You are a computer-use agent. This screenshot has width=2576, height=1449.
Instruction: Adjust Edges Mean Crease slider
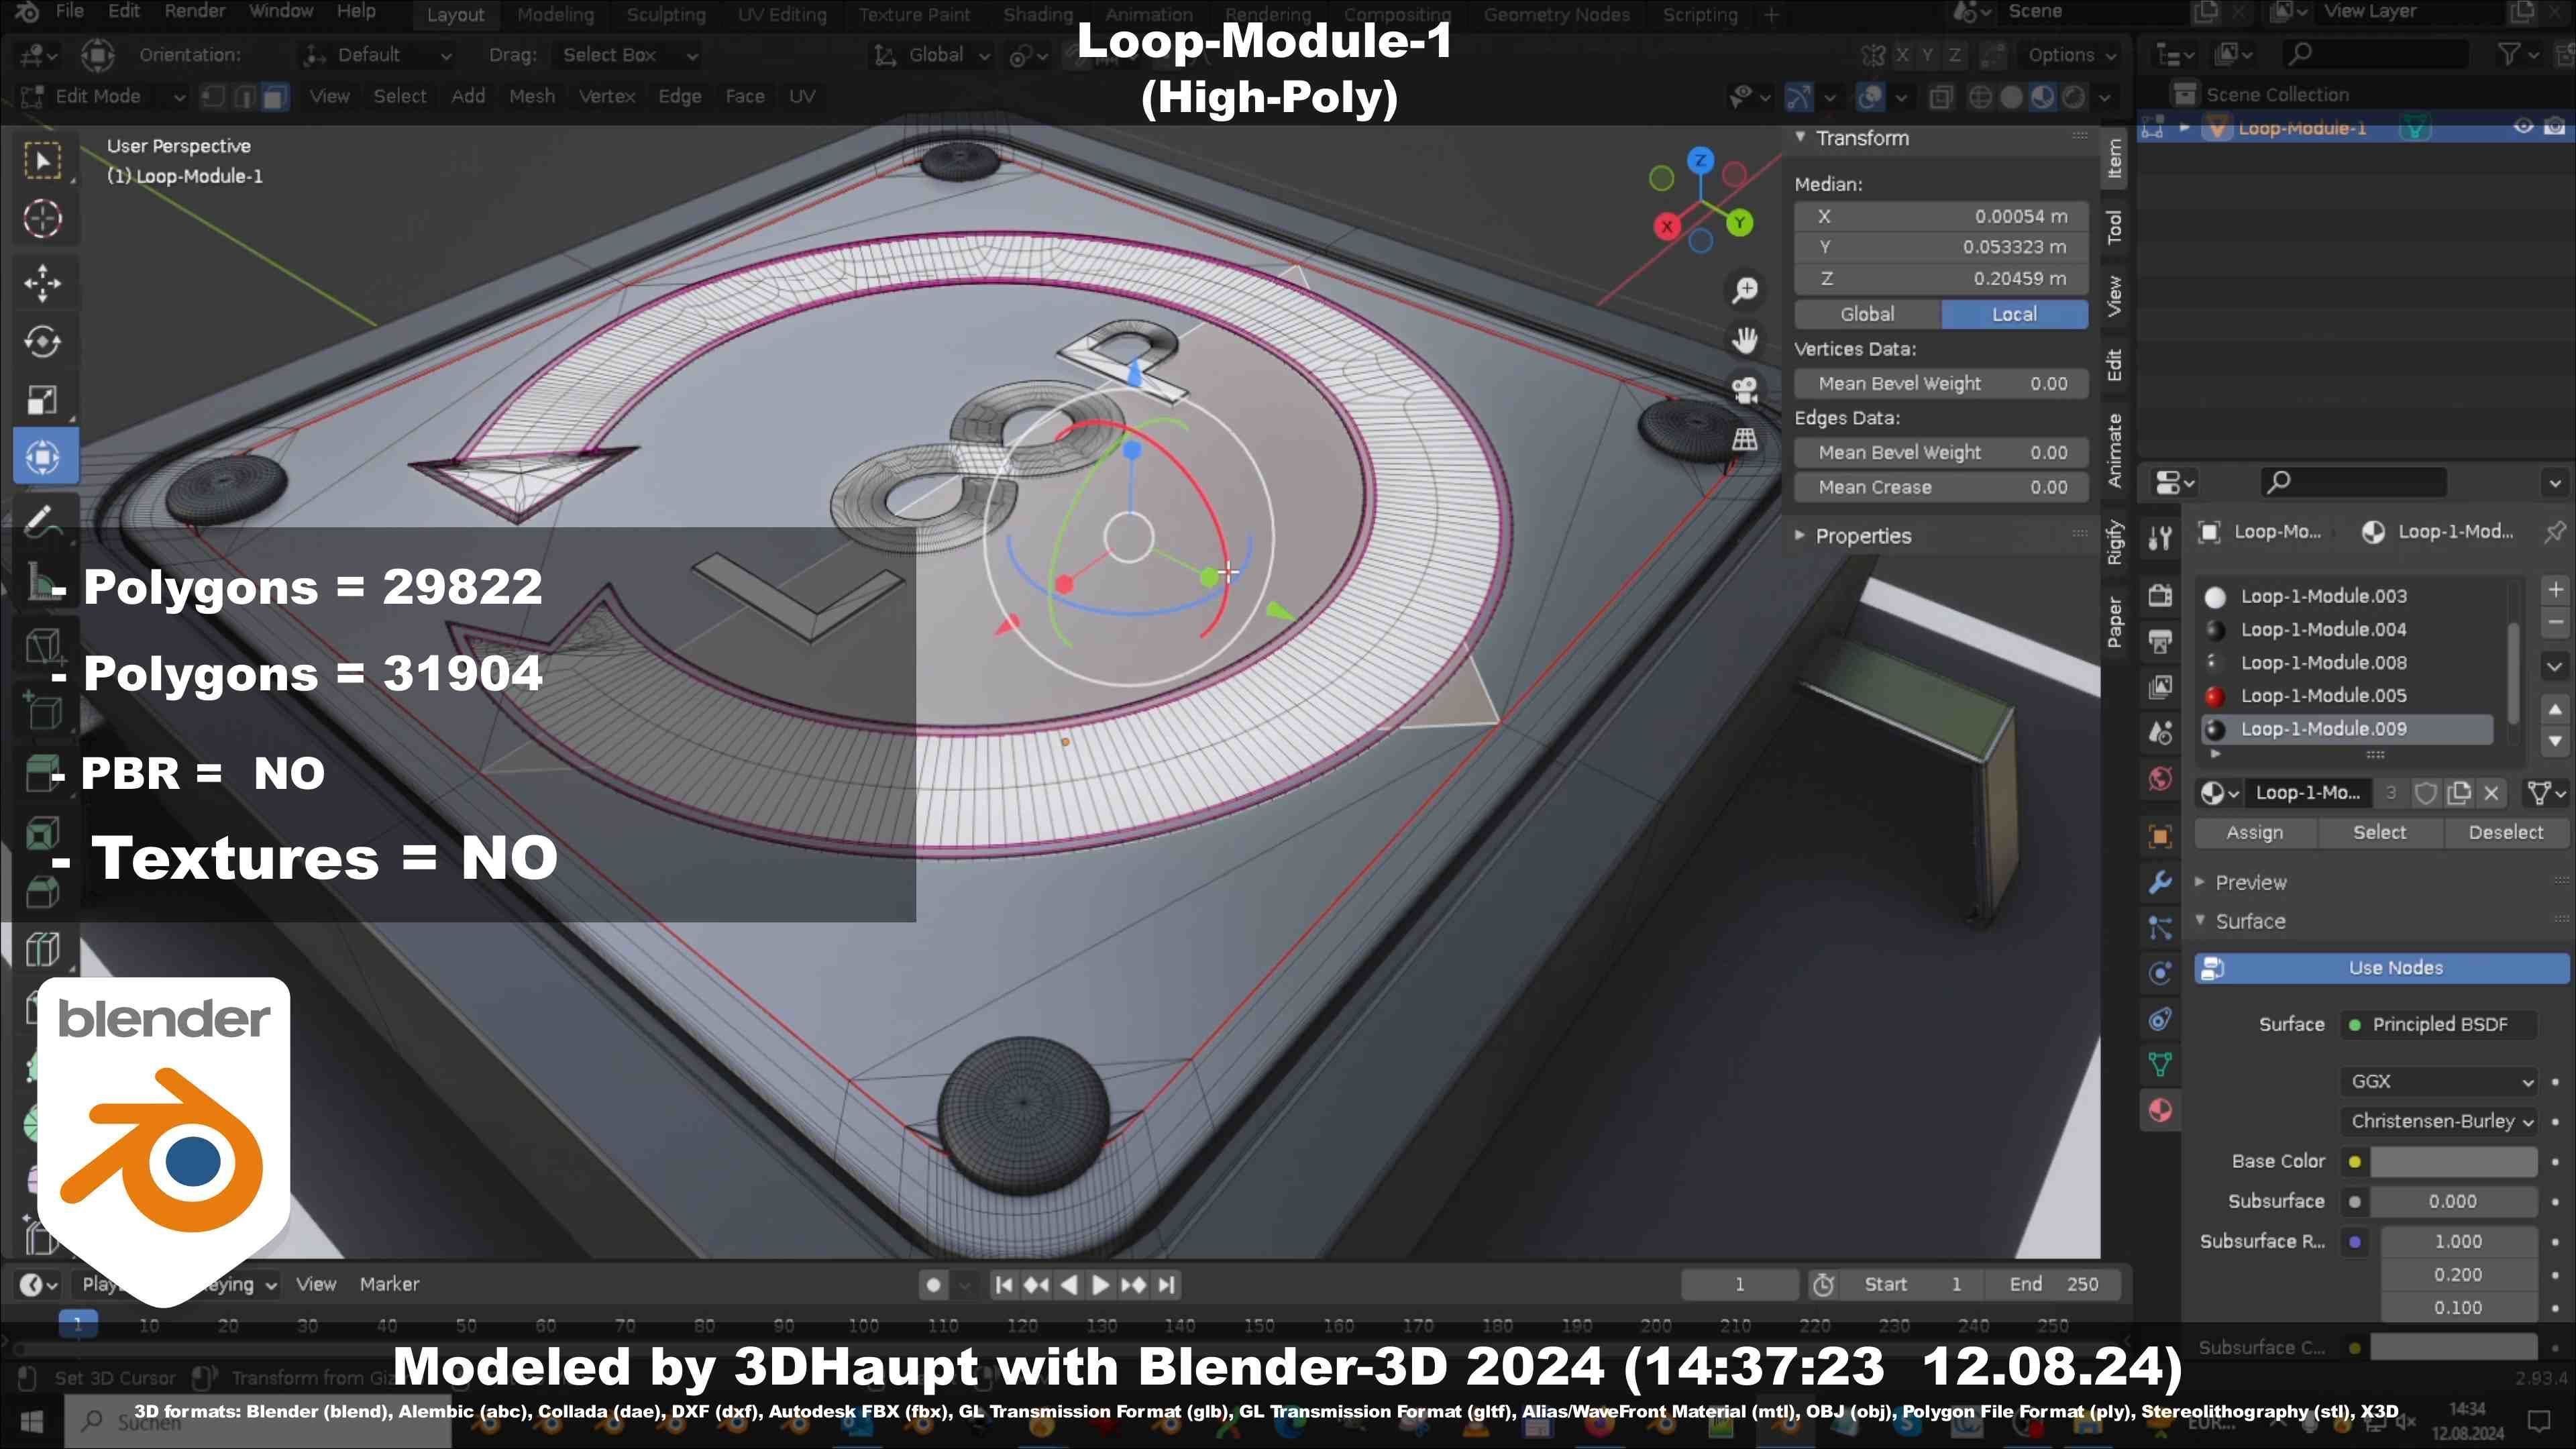tap(1941, 487)
